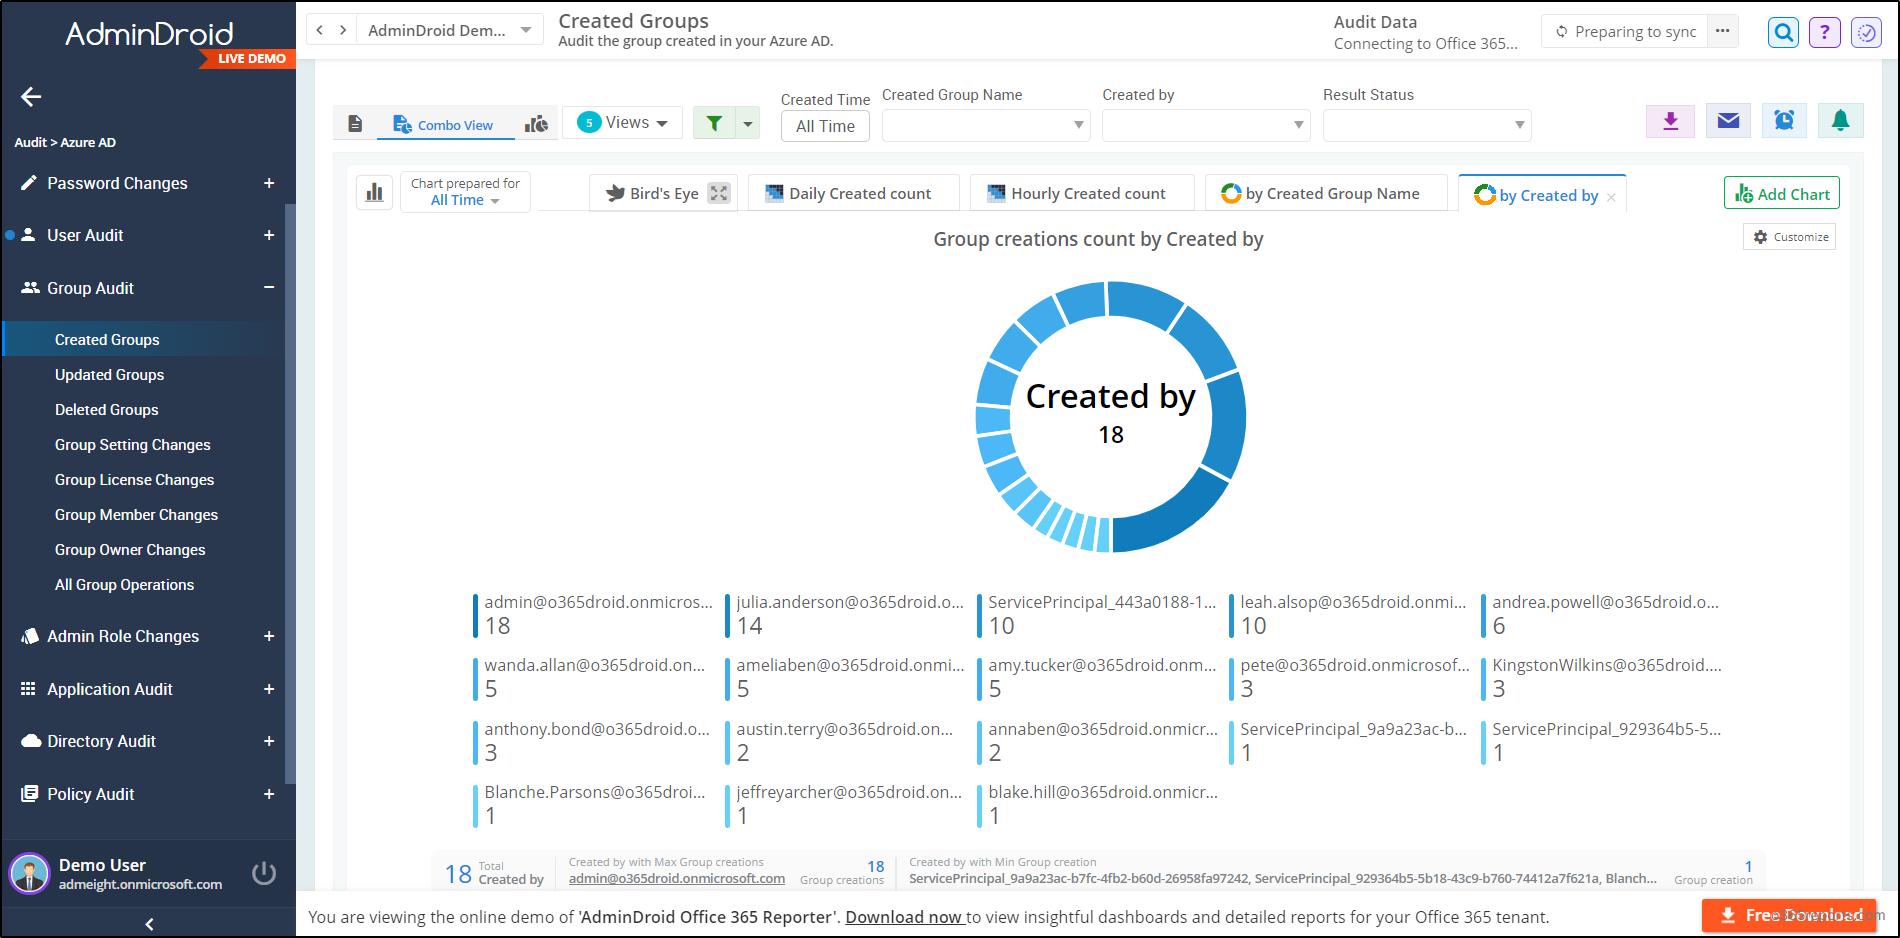Select leah.alsop legend entry with 10
Viewport: 1900px width, 938px height.
tap(1348, 614)
